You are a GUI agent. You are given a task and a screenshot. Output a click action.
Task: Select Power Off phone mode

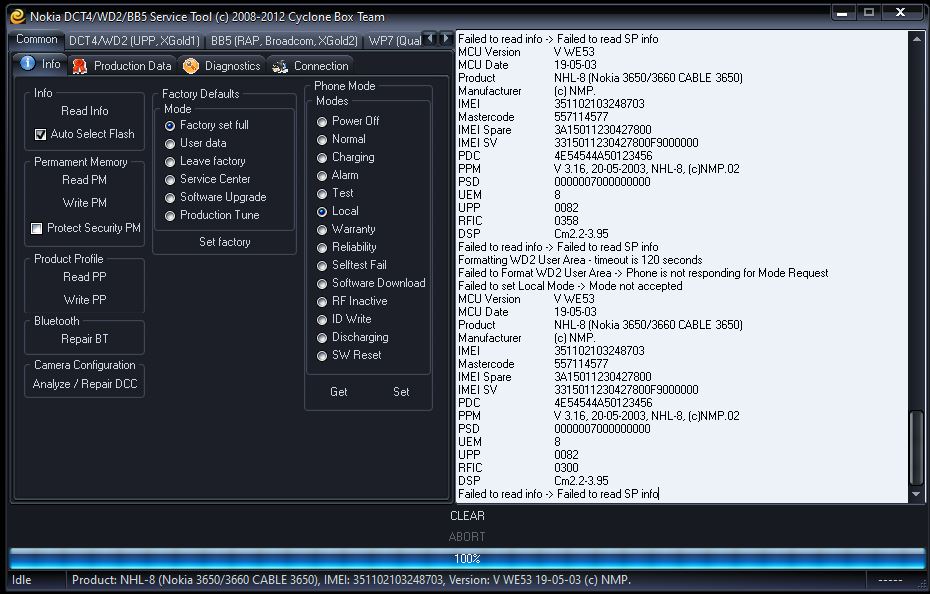(322, 121)
